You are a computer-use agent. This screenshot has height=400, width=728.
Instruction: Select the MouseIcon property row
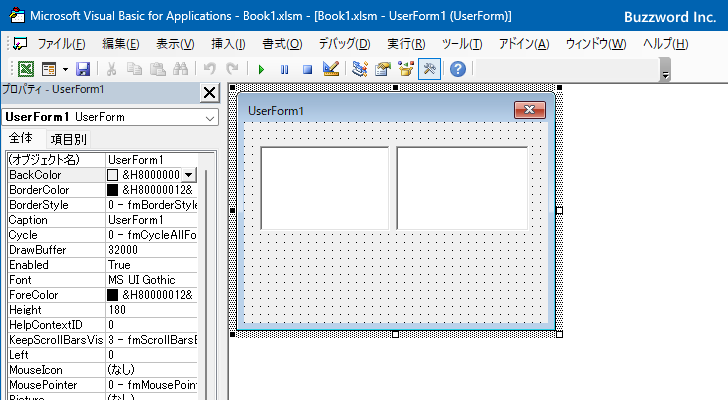[x=102, y=370]
